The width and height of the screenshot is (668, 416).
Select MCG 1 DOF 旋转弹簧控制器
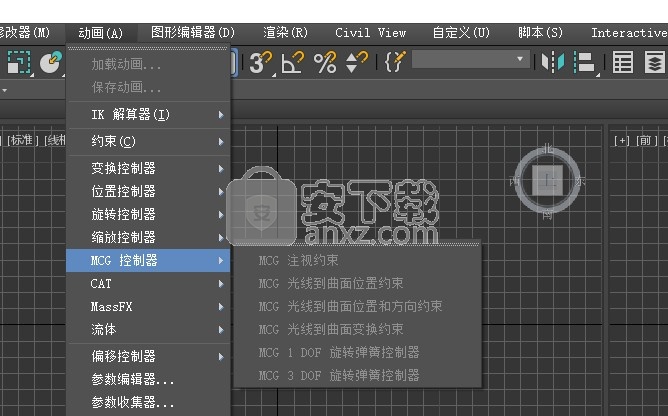(358, 352)
